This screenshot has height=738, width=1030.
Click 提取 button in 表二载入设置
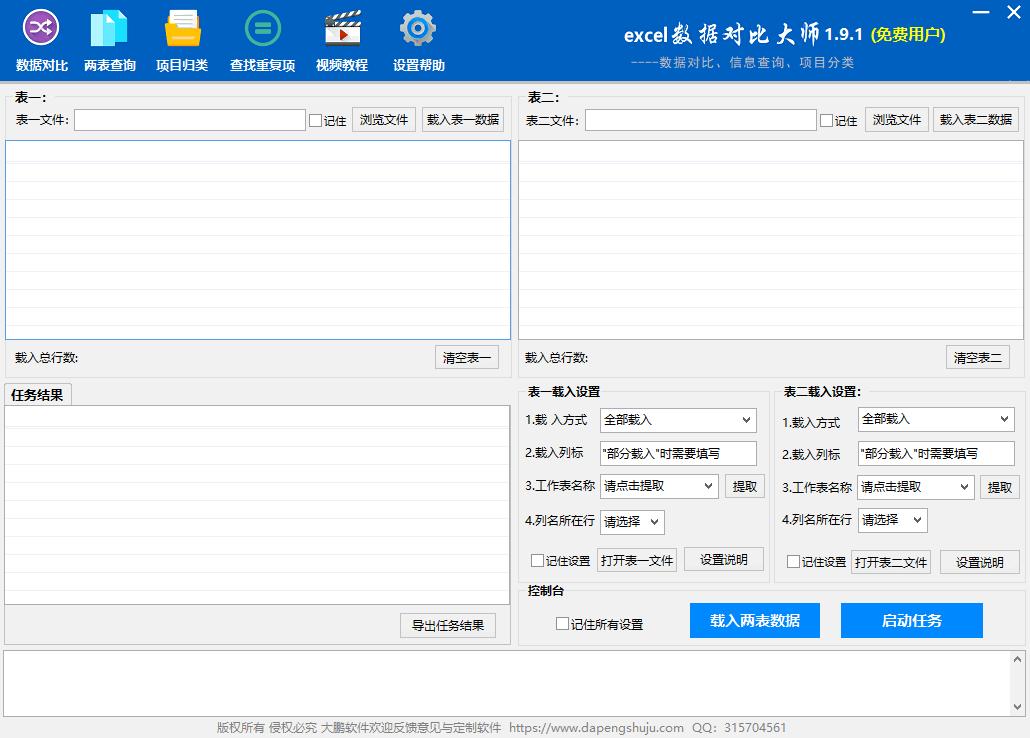click(999, 487)
